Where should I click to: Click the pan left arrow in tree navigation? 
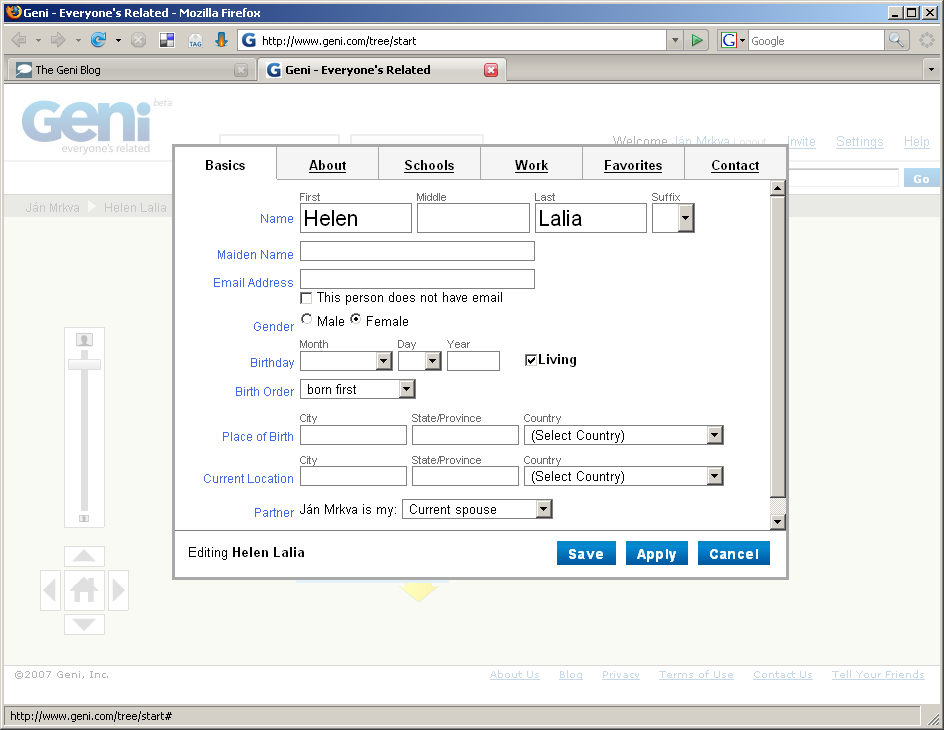coord(51,590)
